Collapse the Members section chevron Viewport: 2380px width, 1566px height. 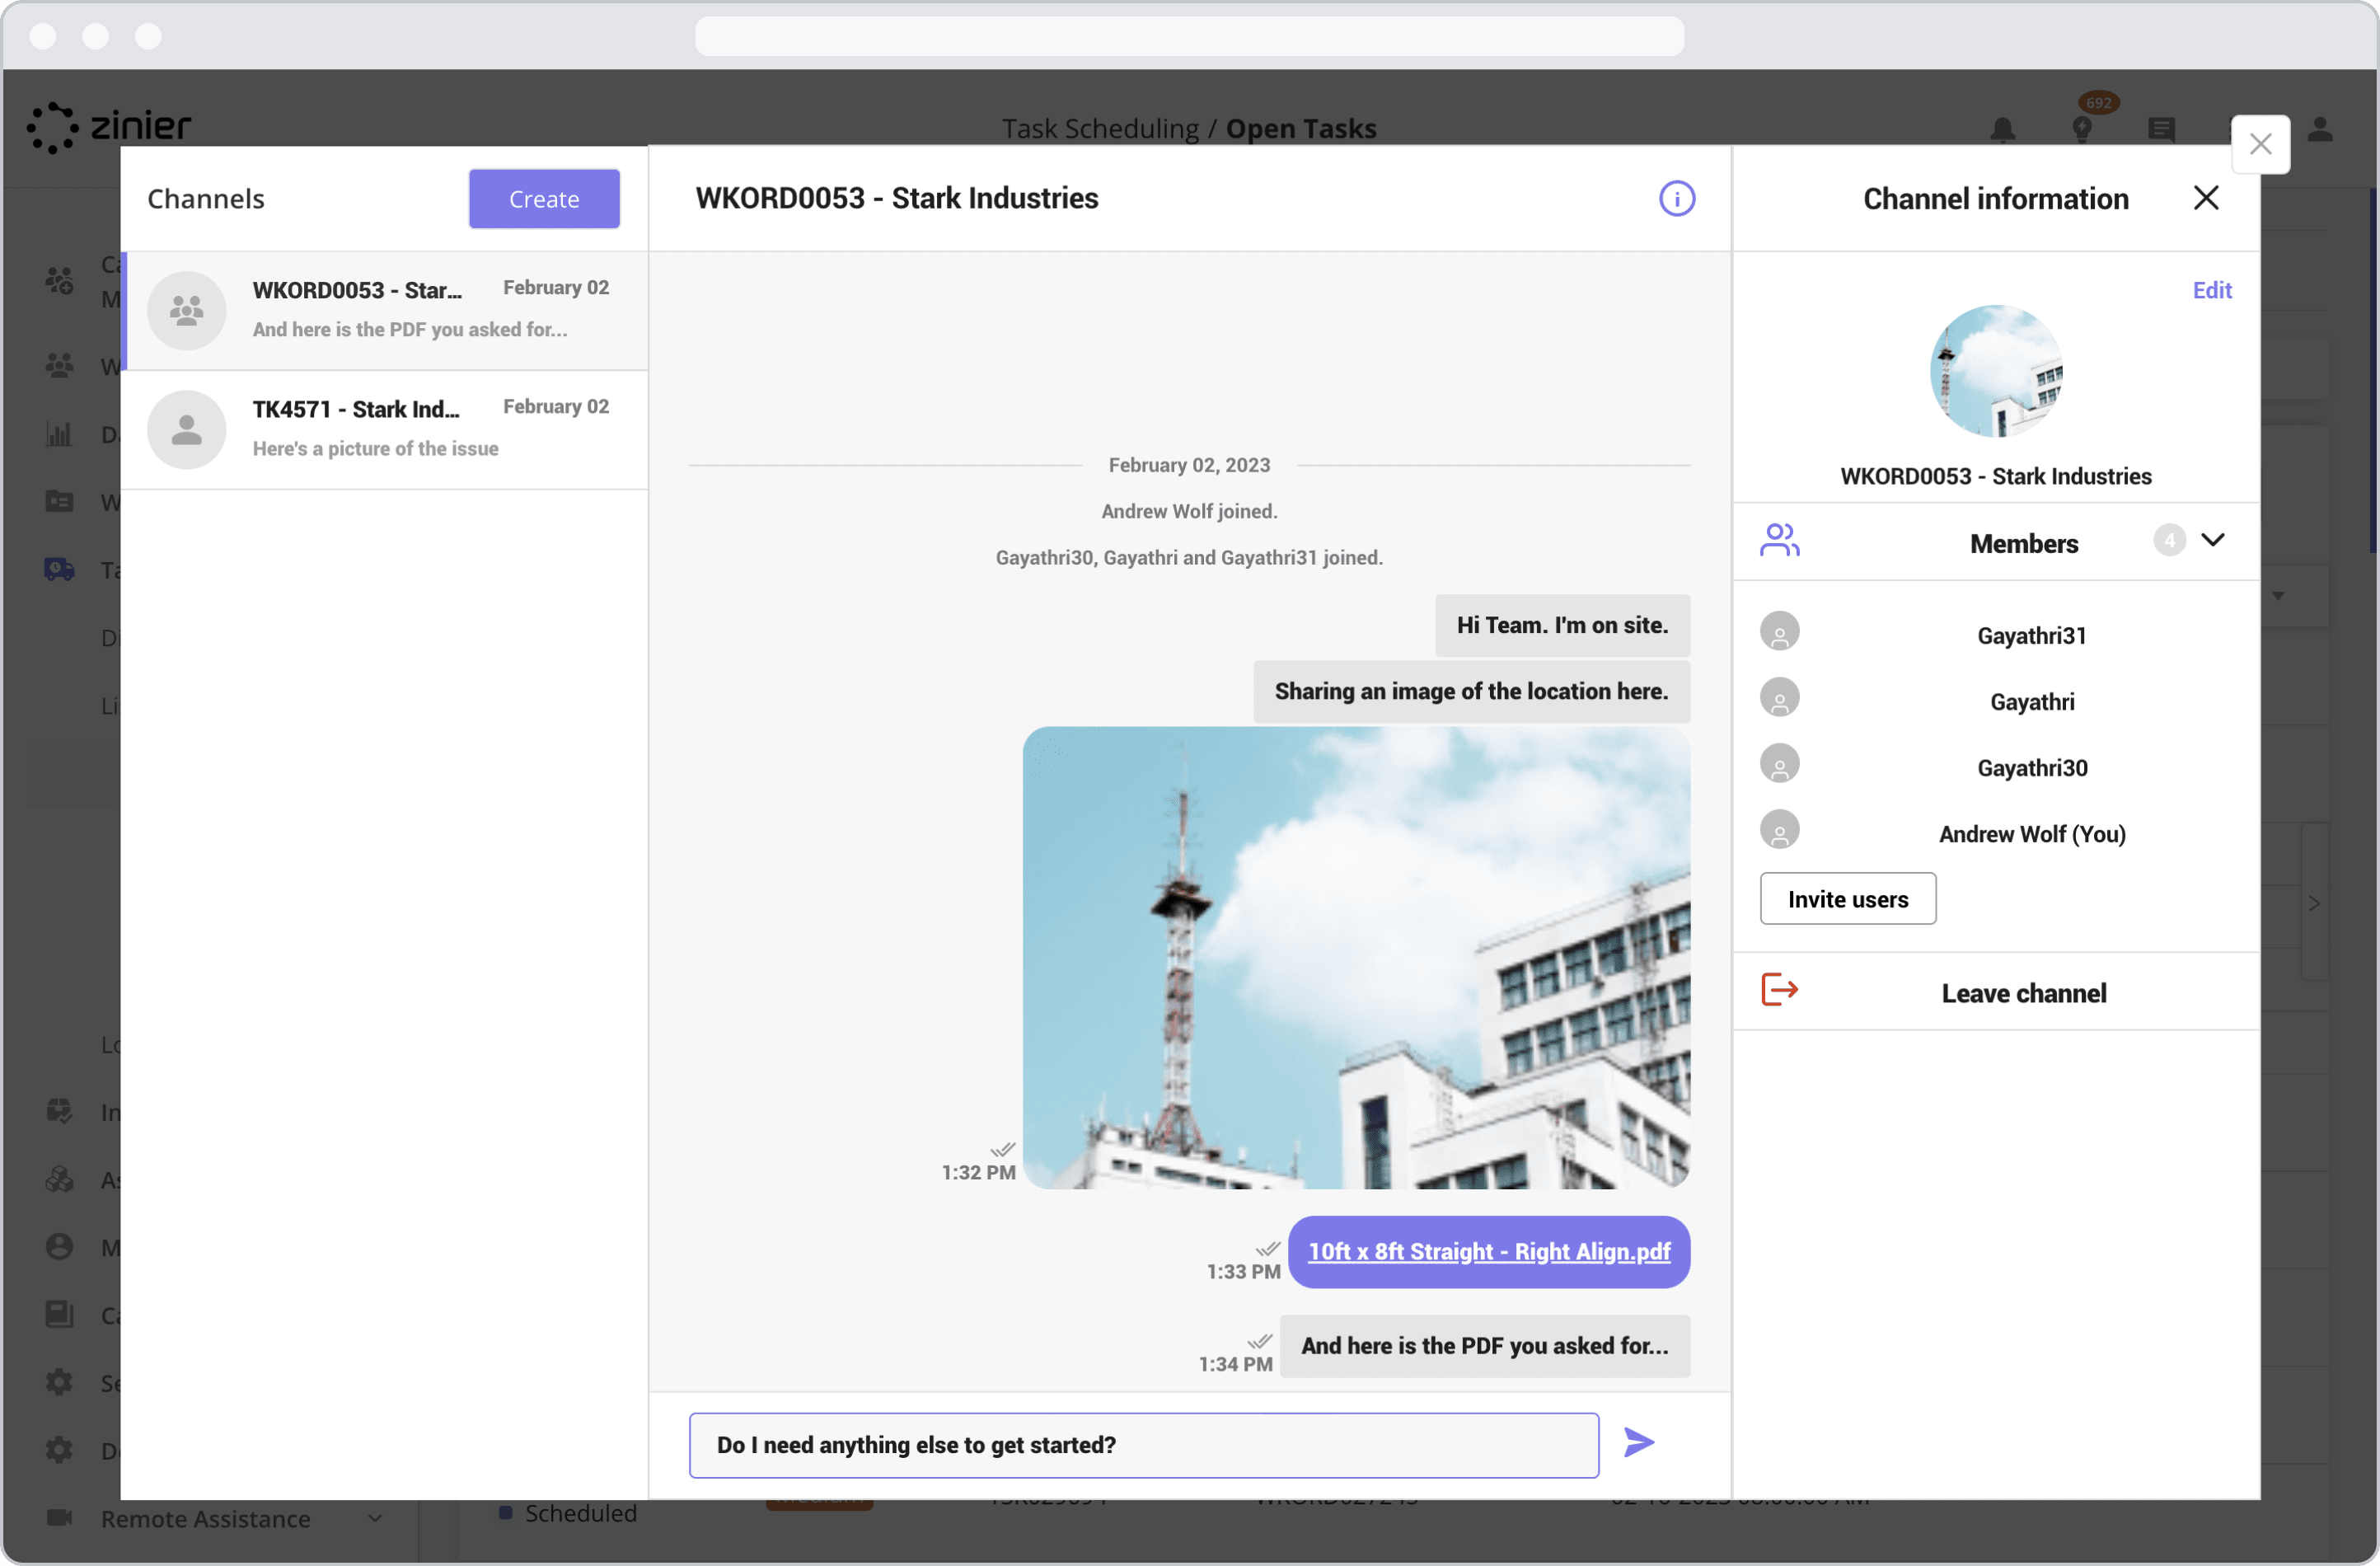2213,540
